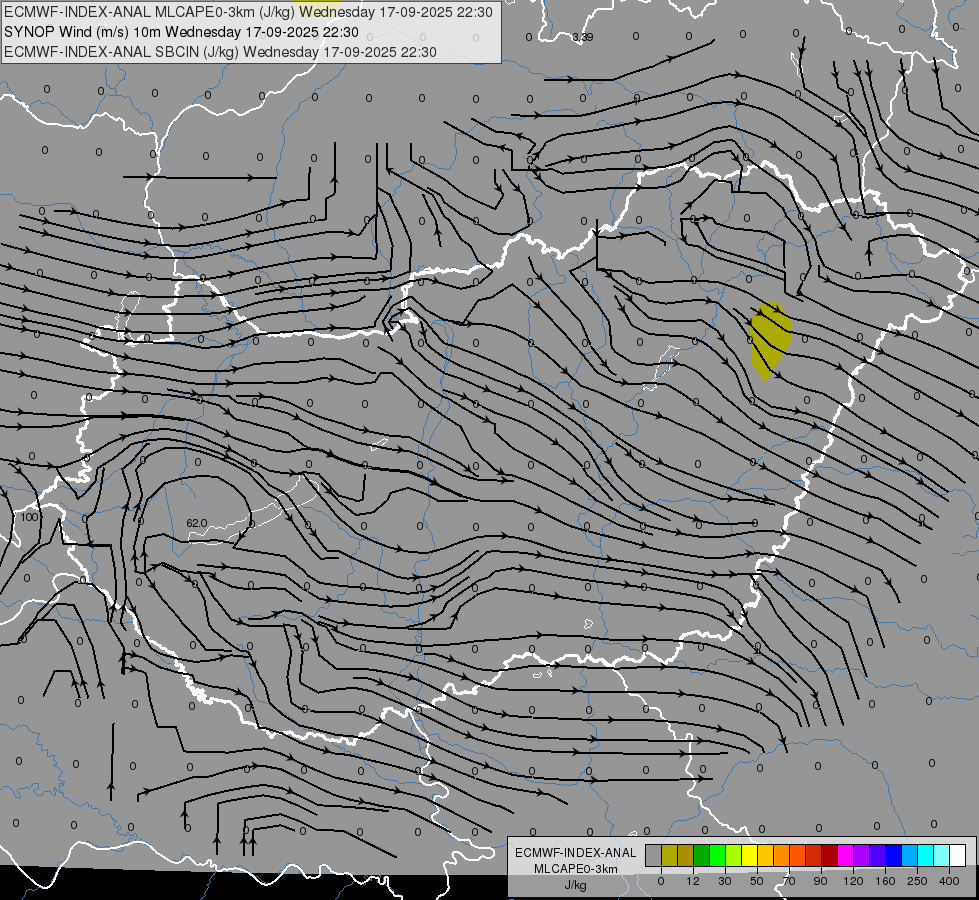Pick the dark red legend swatch
The width and height of the screenshot is (979, 900).
click(x=829, y=855)
